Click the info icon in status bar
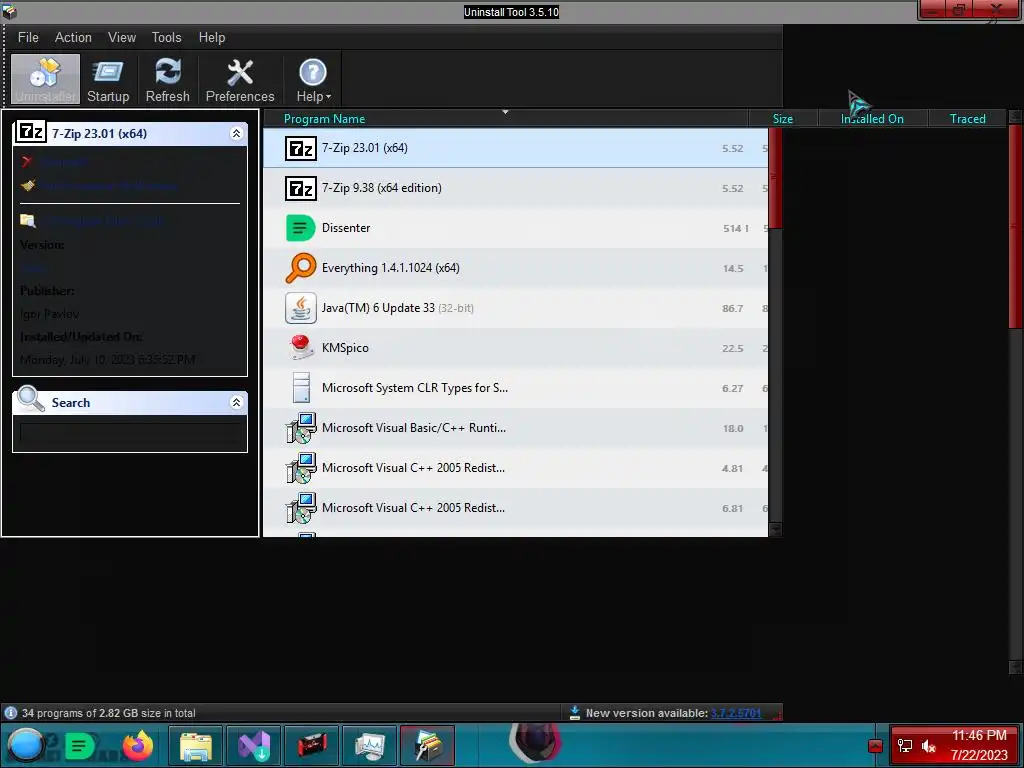 [10, 712]
